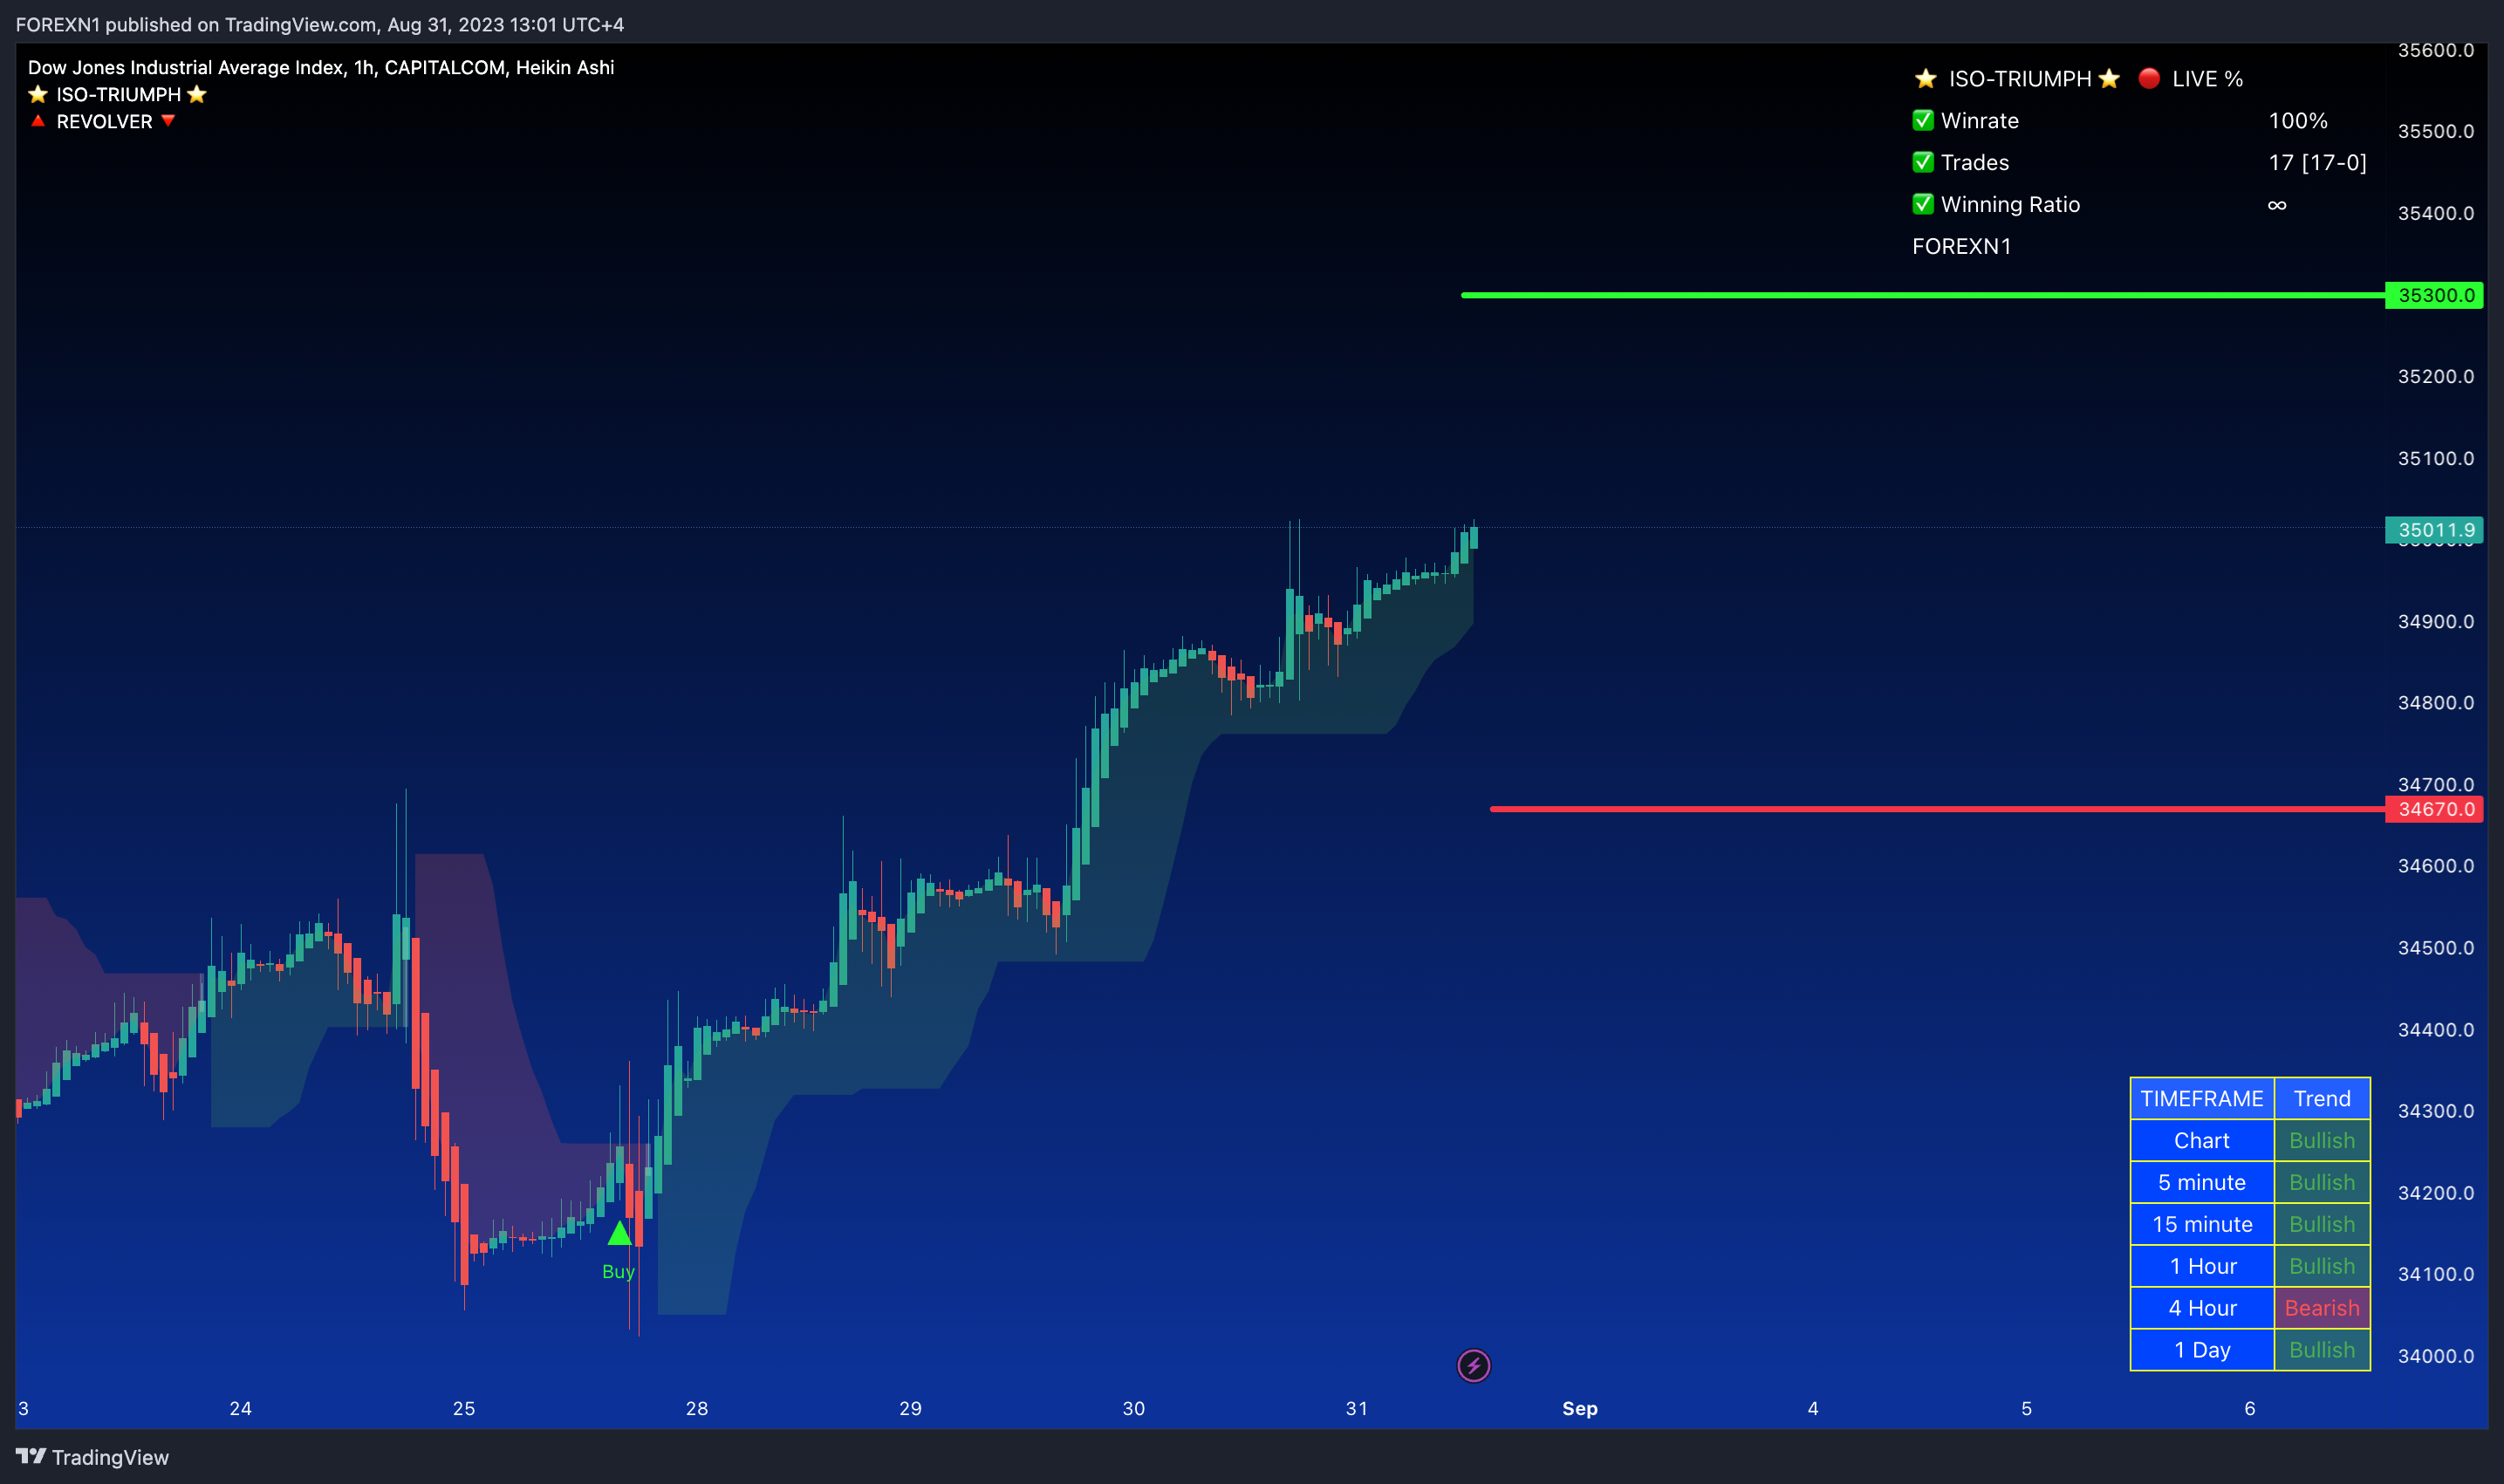Click the star icon before ISO-TRIUMPH legend
2504x1484 pixels.
(x=38, y=94)
